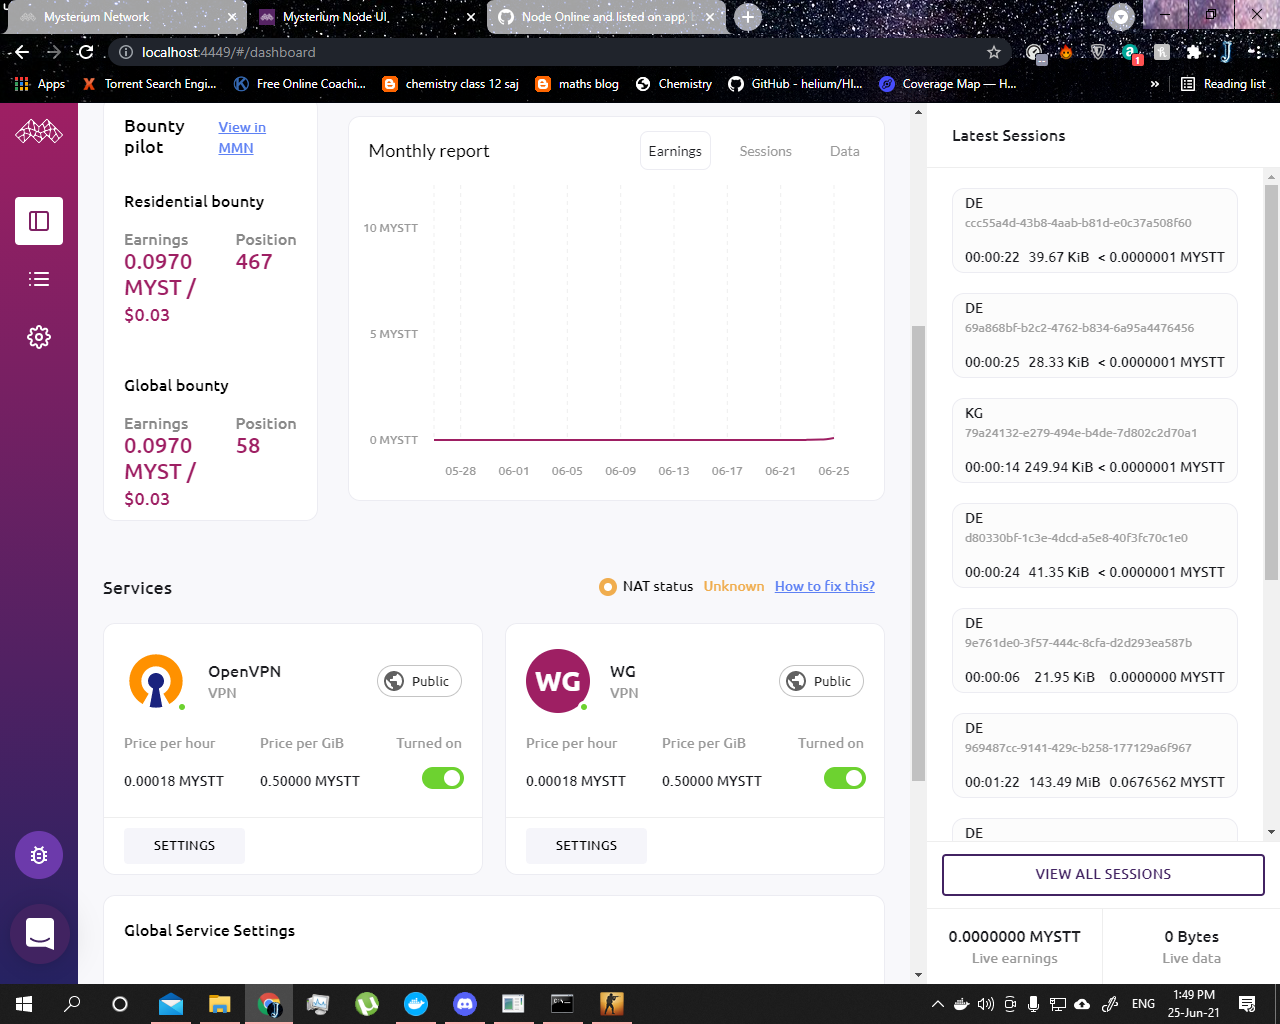Disable the WG service toggle

(844, 777)
